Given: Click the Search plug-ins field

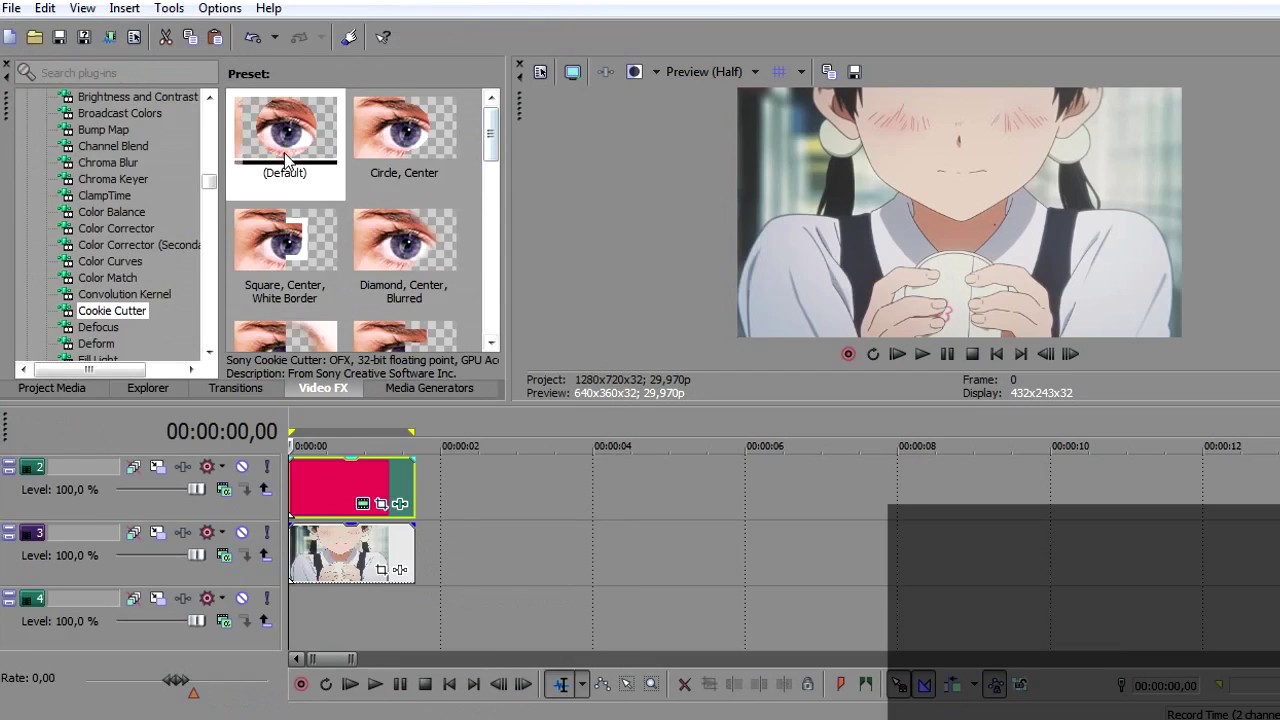Looking at the screenshot, I should coord(116,73).
